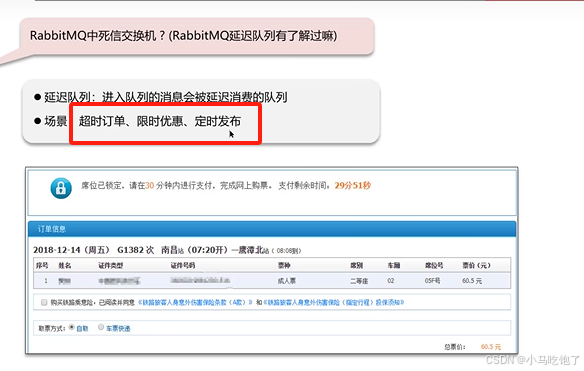
Task: Click the row number 1 cell
Action: (x=46, y=281)
